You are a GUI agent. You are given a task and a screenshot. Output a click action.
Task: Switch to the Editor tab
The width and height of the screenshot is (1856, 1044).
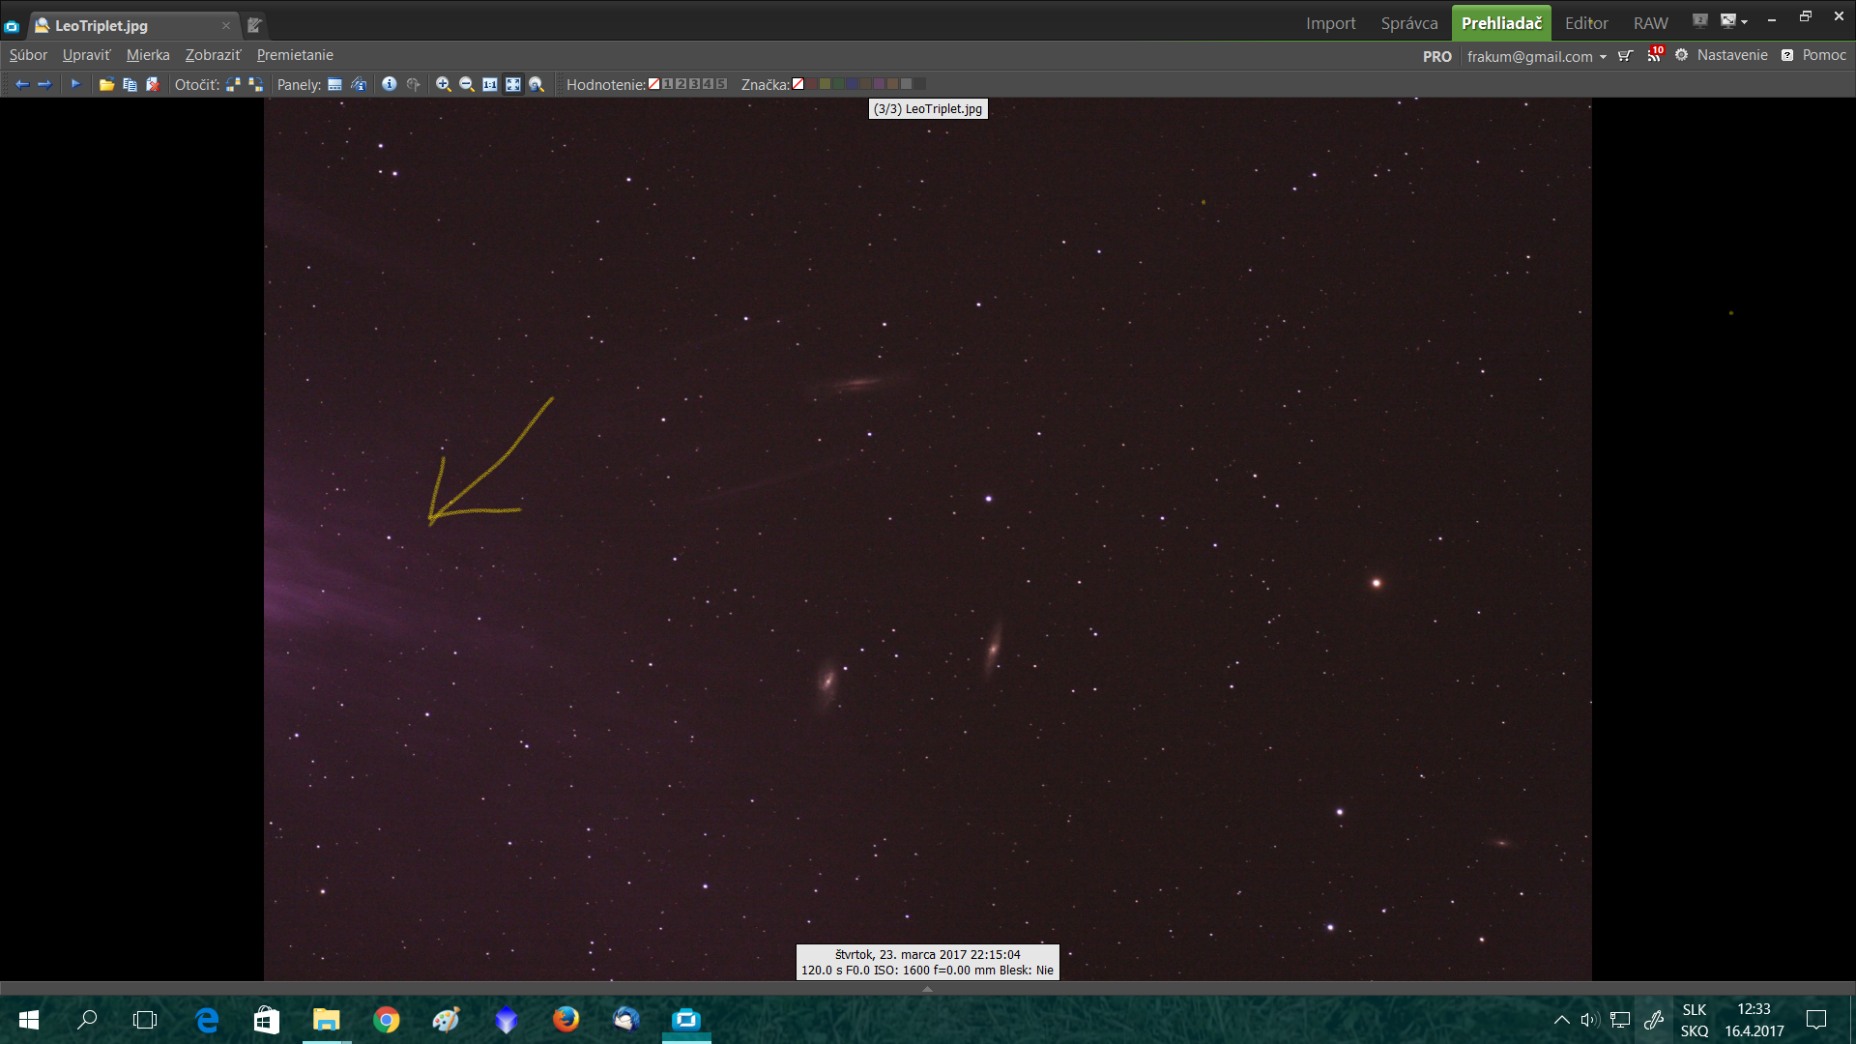1586,23
